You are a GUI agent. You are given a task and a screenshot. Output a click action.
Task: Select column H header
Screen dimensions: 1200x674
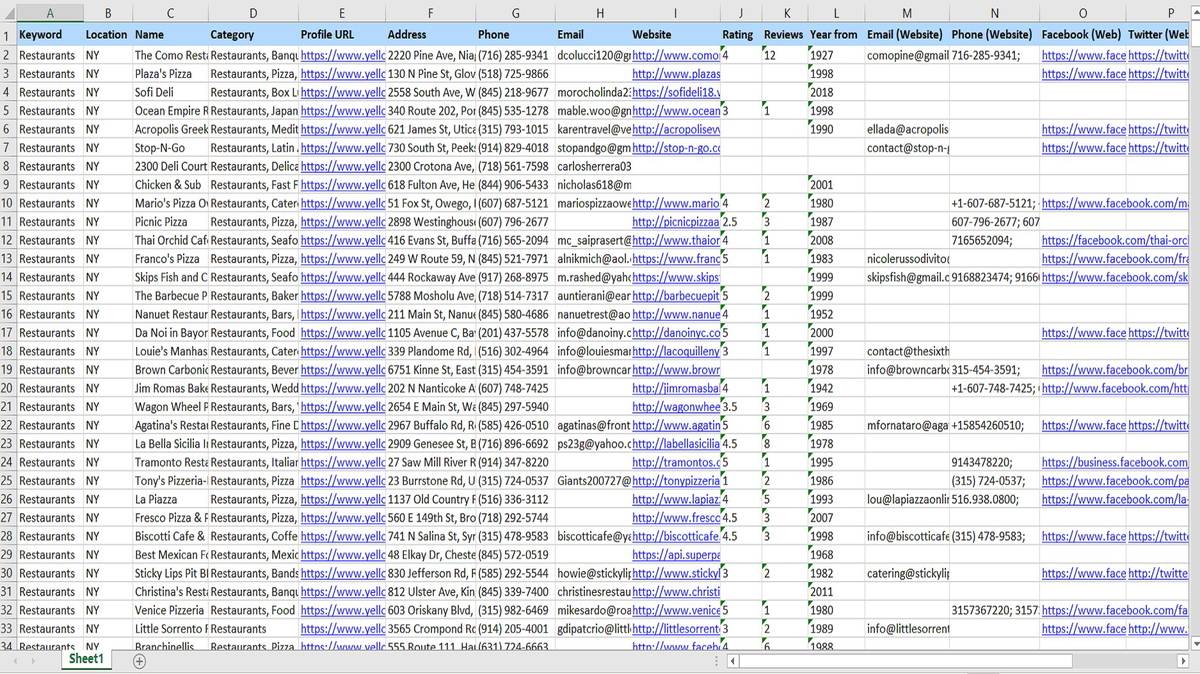(598, 12)
